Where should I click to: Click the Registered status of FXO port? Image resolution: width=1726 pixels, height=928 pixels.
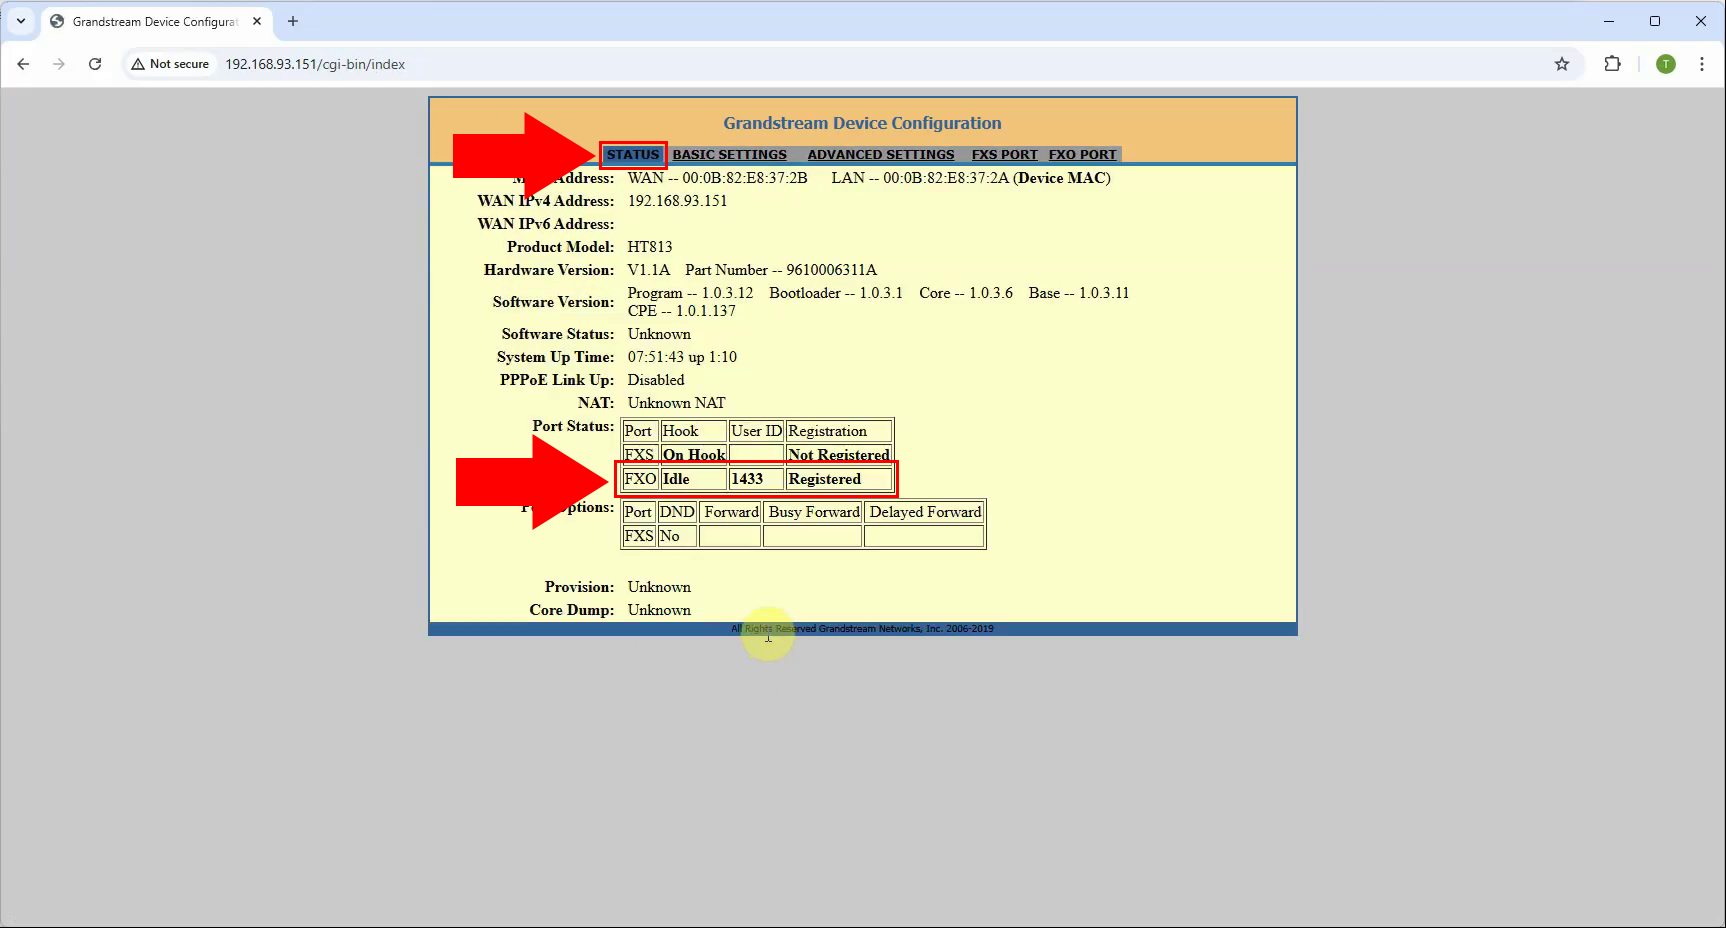click(825, 479)
